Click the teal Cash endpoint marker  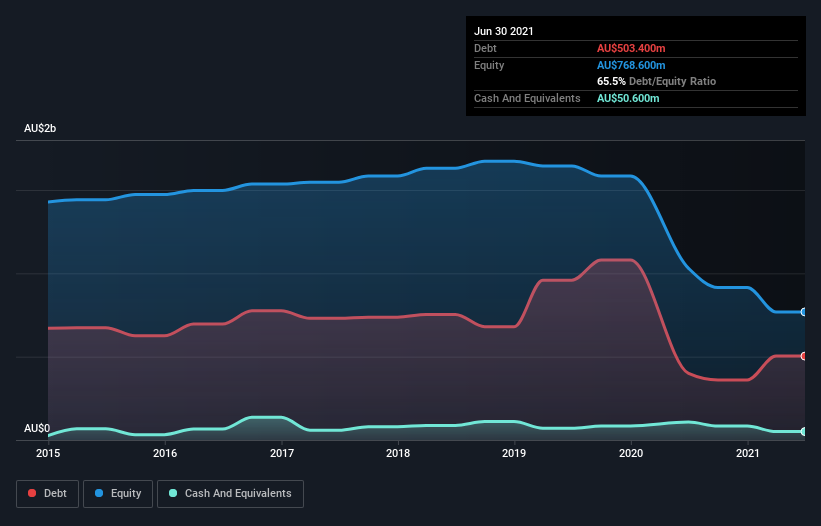click(804, 431)
